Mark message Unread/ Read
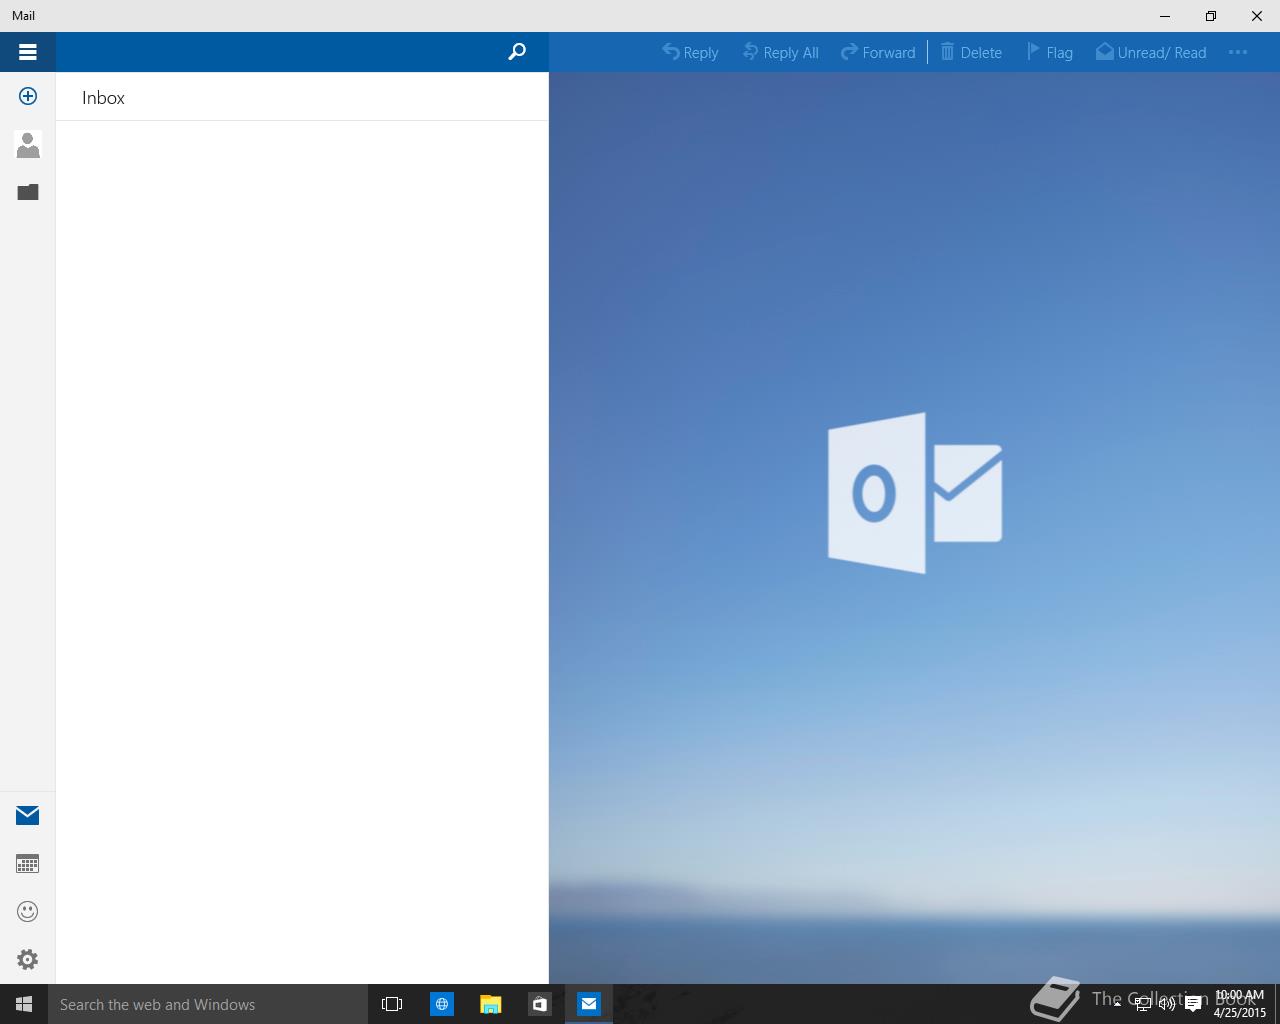Viewport: 1280px width, 1024px height. pyautogui.click(x=1151, y=52)
